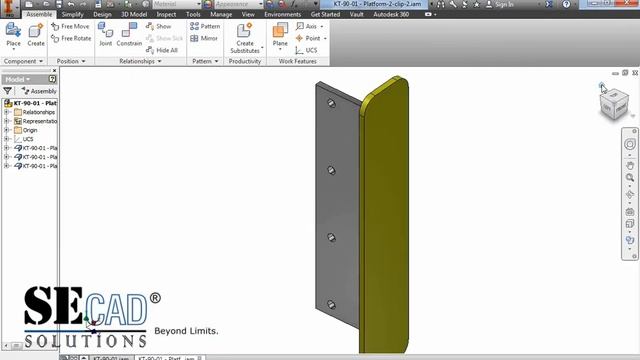The height and width of the screenshot is (360, 640).
Task: Open the Tools ribbon tab
Action: (193, 14)
